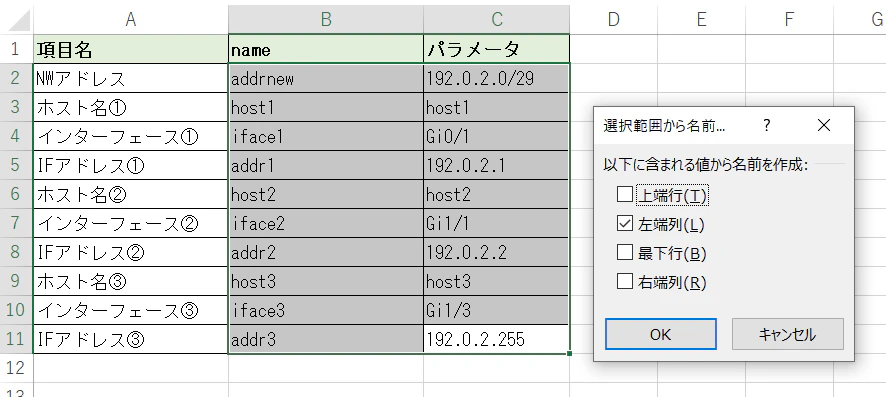Select the ホスト名① cell
The width and height of the screenshot is (886, 397).
[x=131, y=107]
